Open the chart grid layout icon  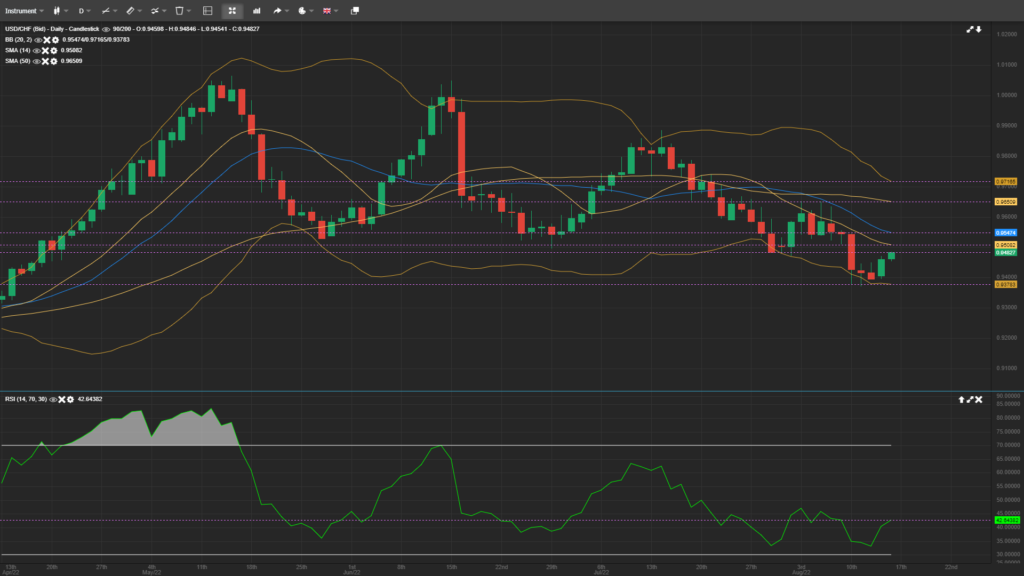pos(207,8)
